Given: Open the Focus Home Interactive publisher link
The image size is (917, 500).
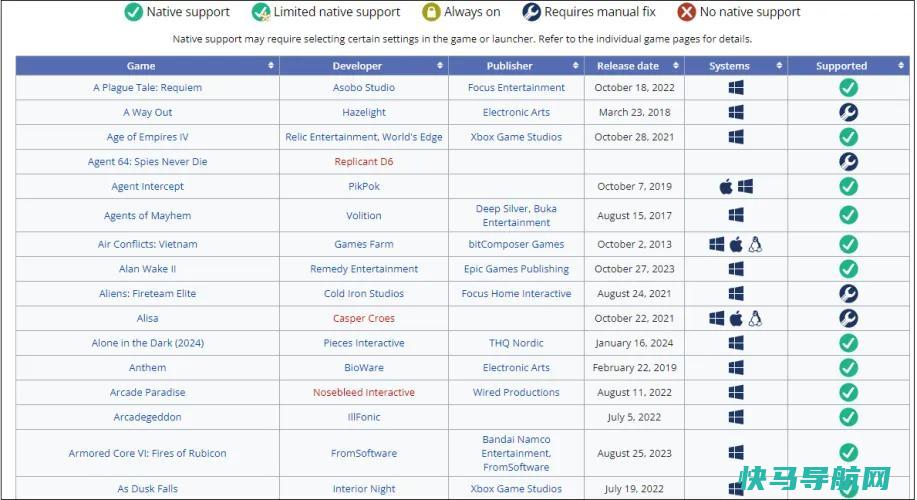Looking at the screenshot, I should coord(516,294).
